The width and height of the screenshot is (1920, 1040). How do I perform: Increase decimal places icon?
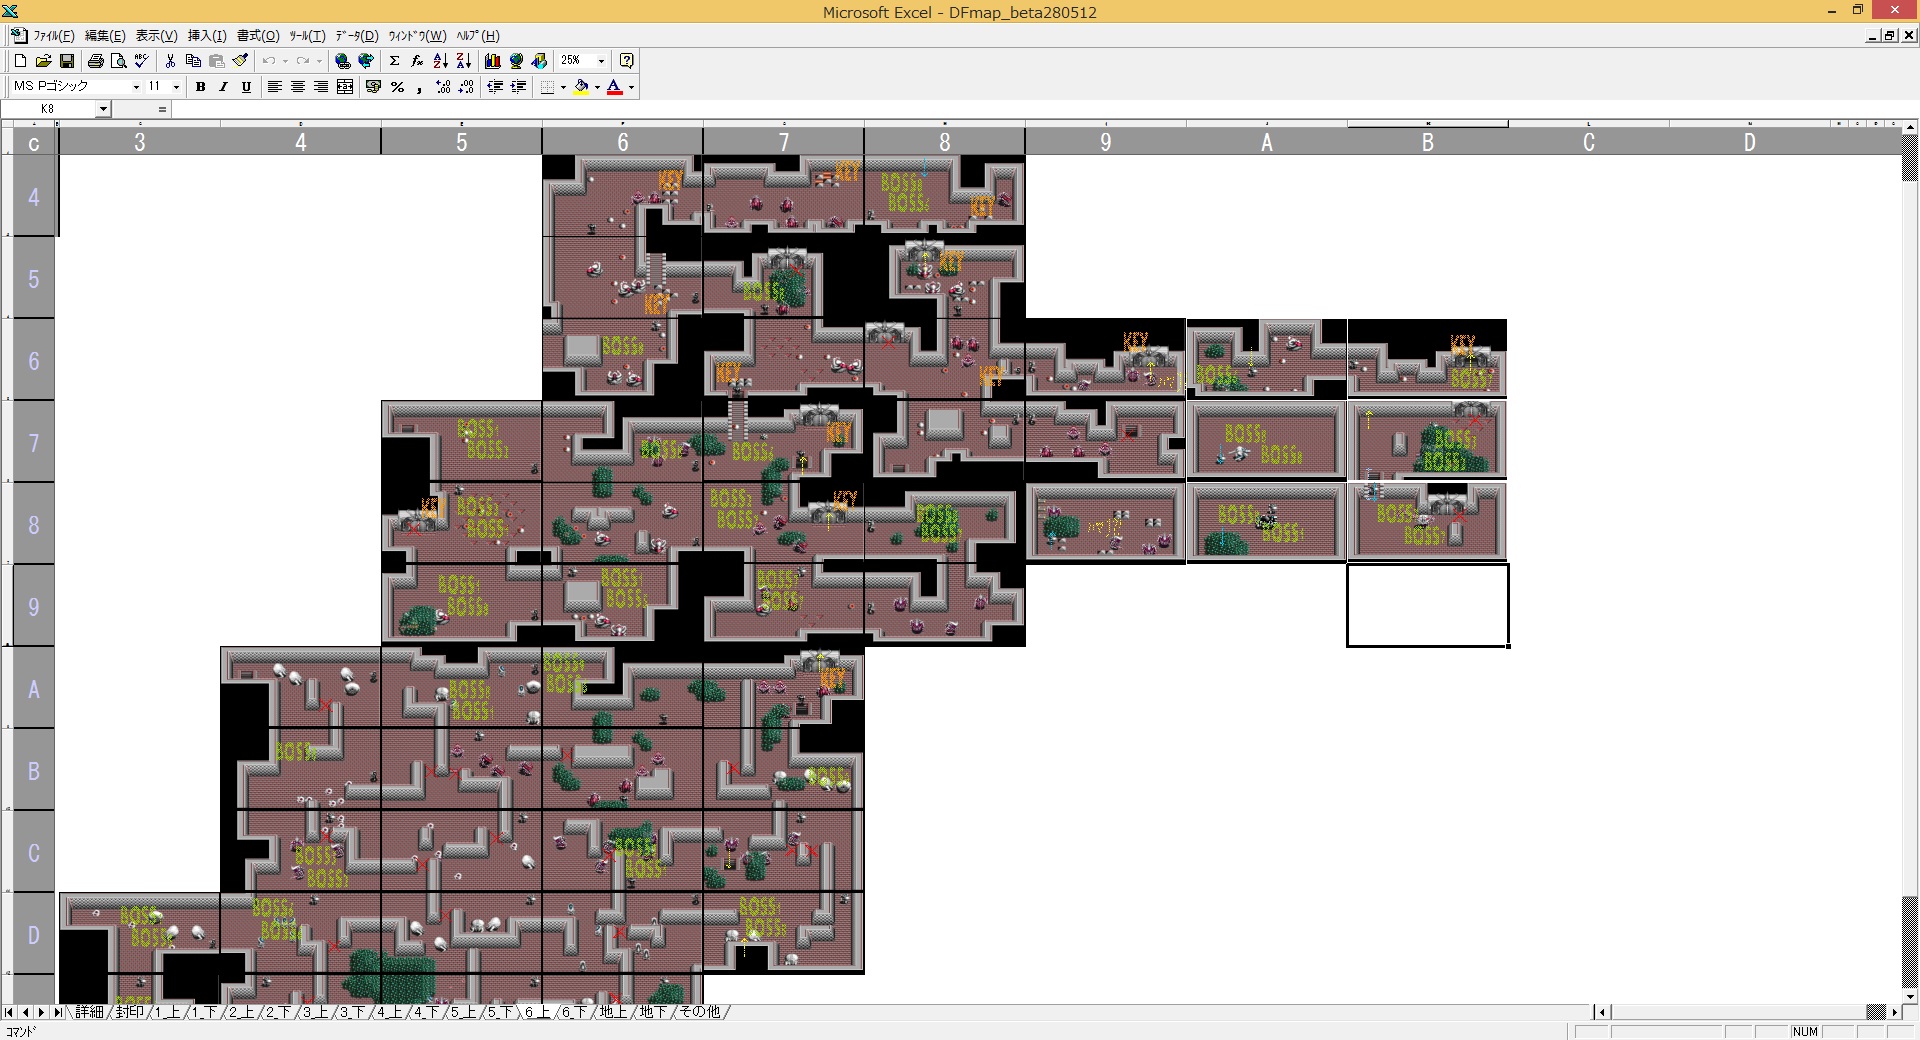coord(443,87)
